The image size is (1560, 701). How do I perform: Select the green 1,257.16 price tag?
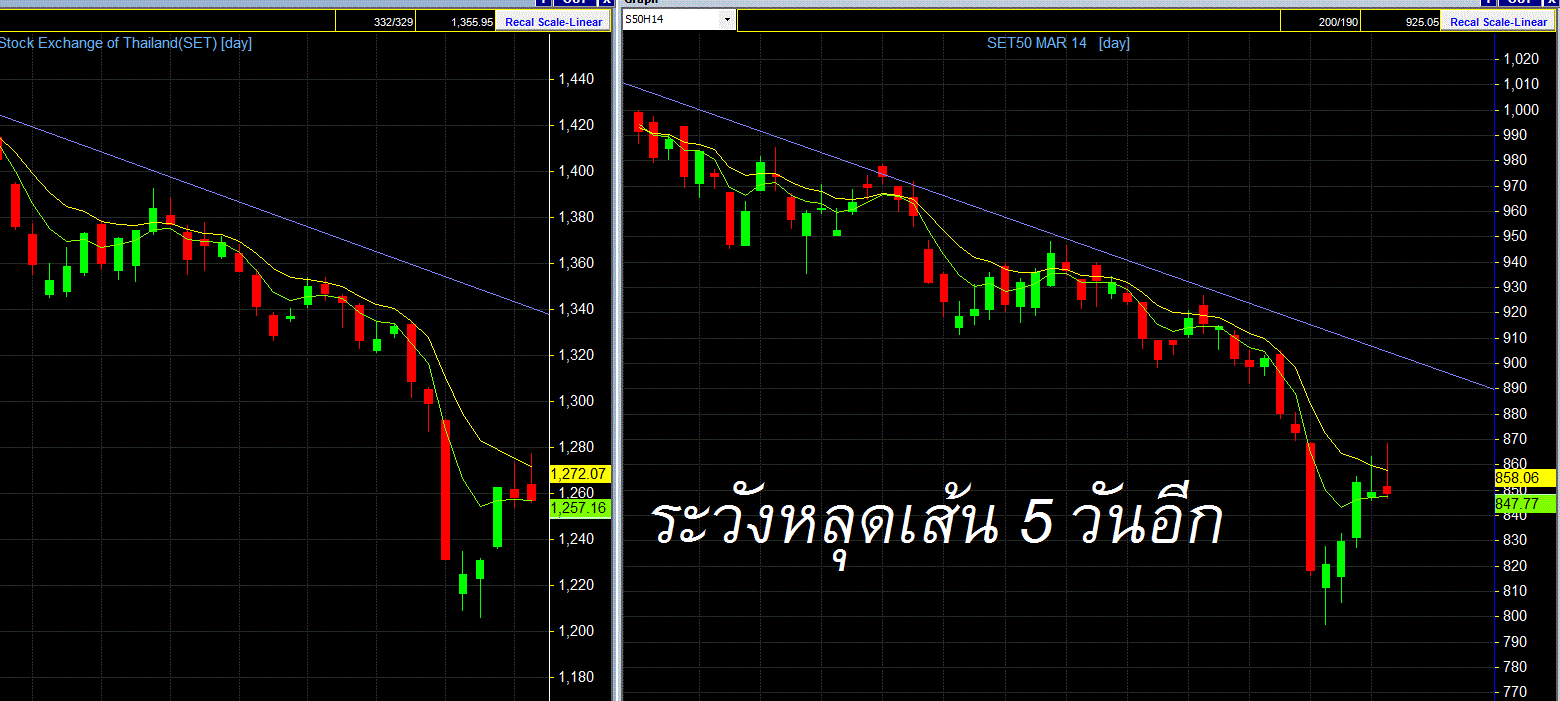580,508
